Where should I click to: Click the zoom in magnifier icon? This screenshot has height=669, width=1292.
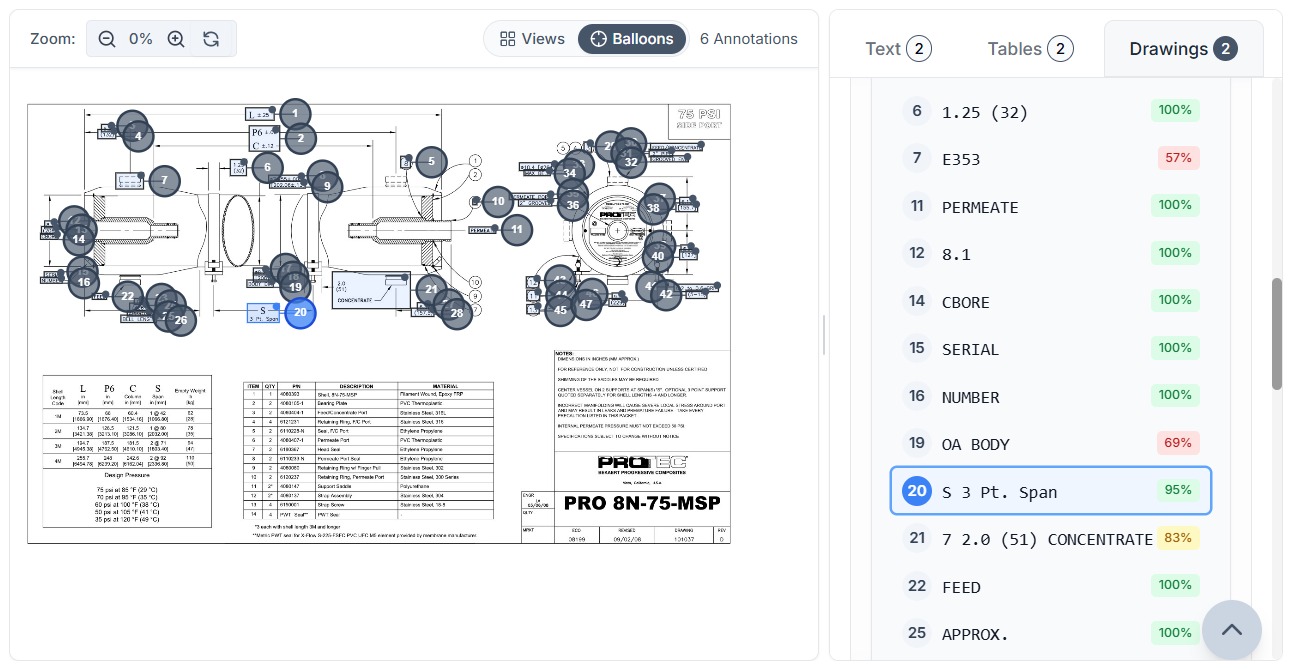(x=176, y=39)
